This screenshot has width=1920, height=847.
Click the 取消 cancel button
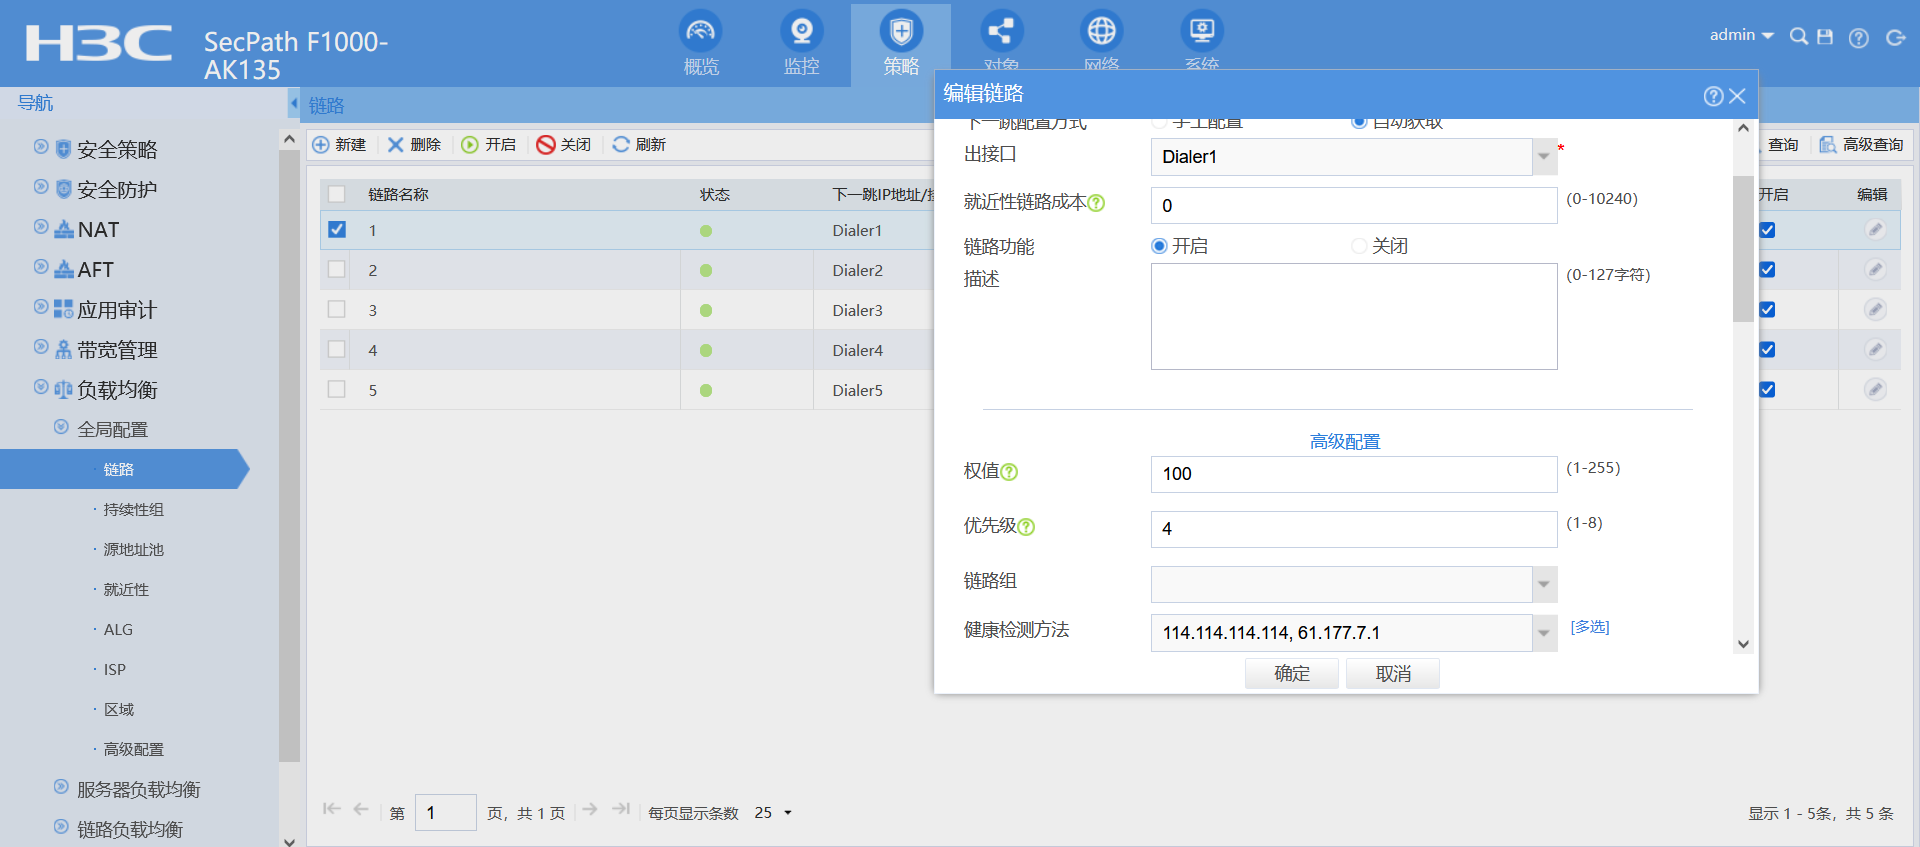pos(1393,674)
